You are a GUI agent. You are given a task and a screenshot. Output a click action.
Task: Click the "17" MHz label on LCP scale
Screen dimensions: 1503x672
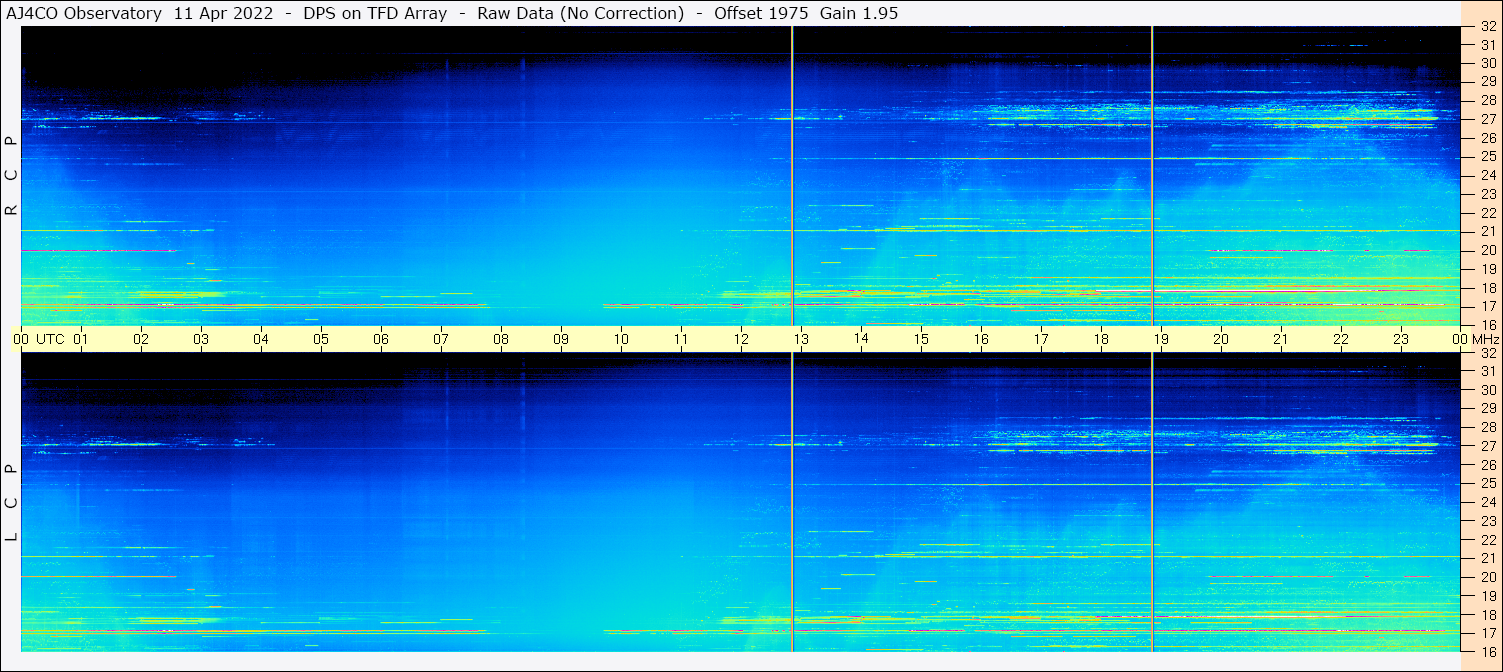point(1488,633)
